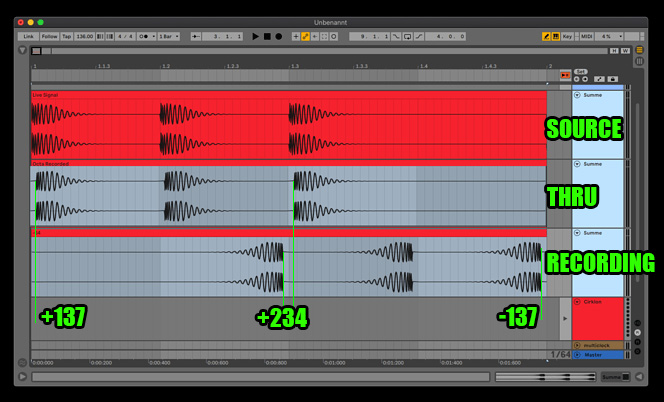Click the tempo field showing 138.00
This screenshot has width=664, height=402.
pyautogui.click(x=84, y=36)
